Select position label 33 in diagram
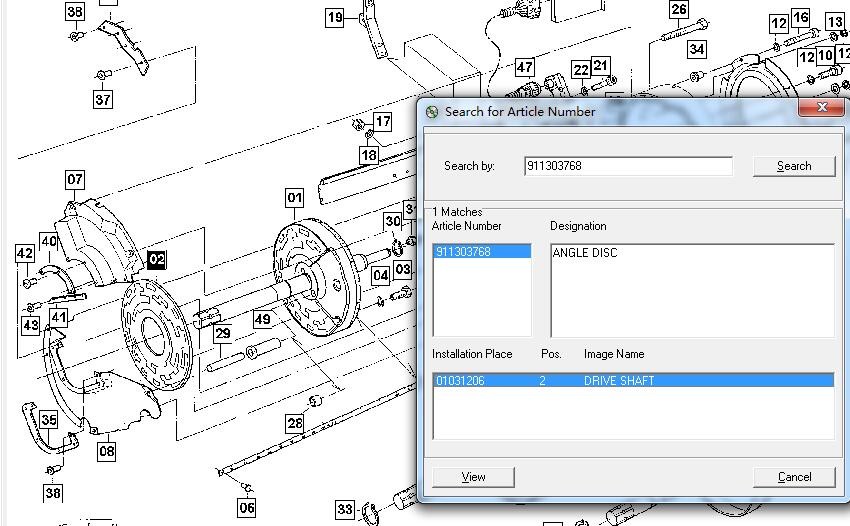 (x=345, y=509)
